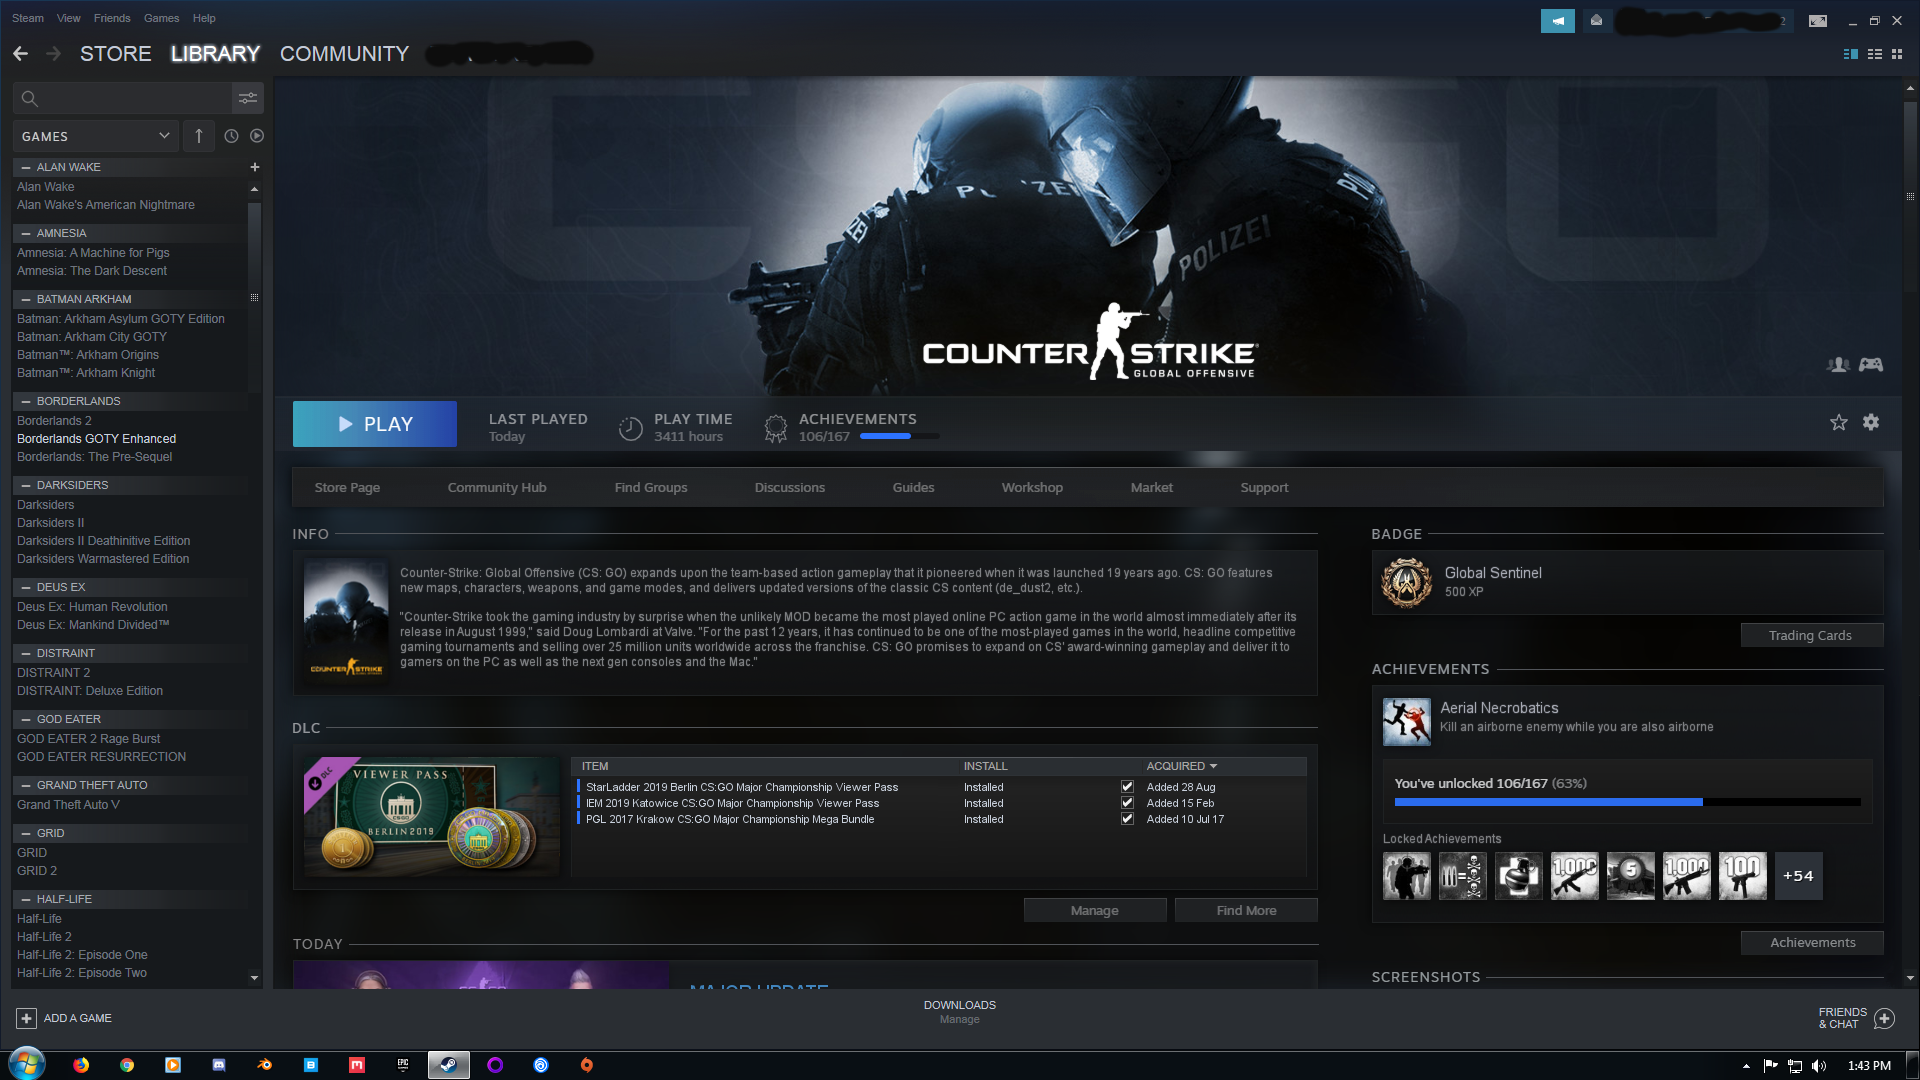Viewport: 1920px width, 1080px height.
Task: Click the recent activity clock icon
Action: [x=231, y=136]
